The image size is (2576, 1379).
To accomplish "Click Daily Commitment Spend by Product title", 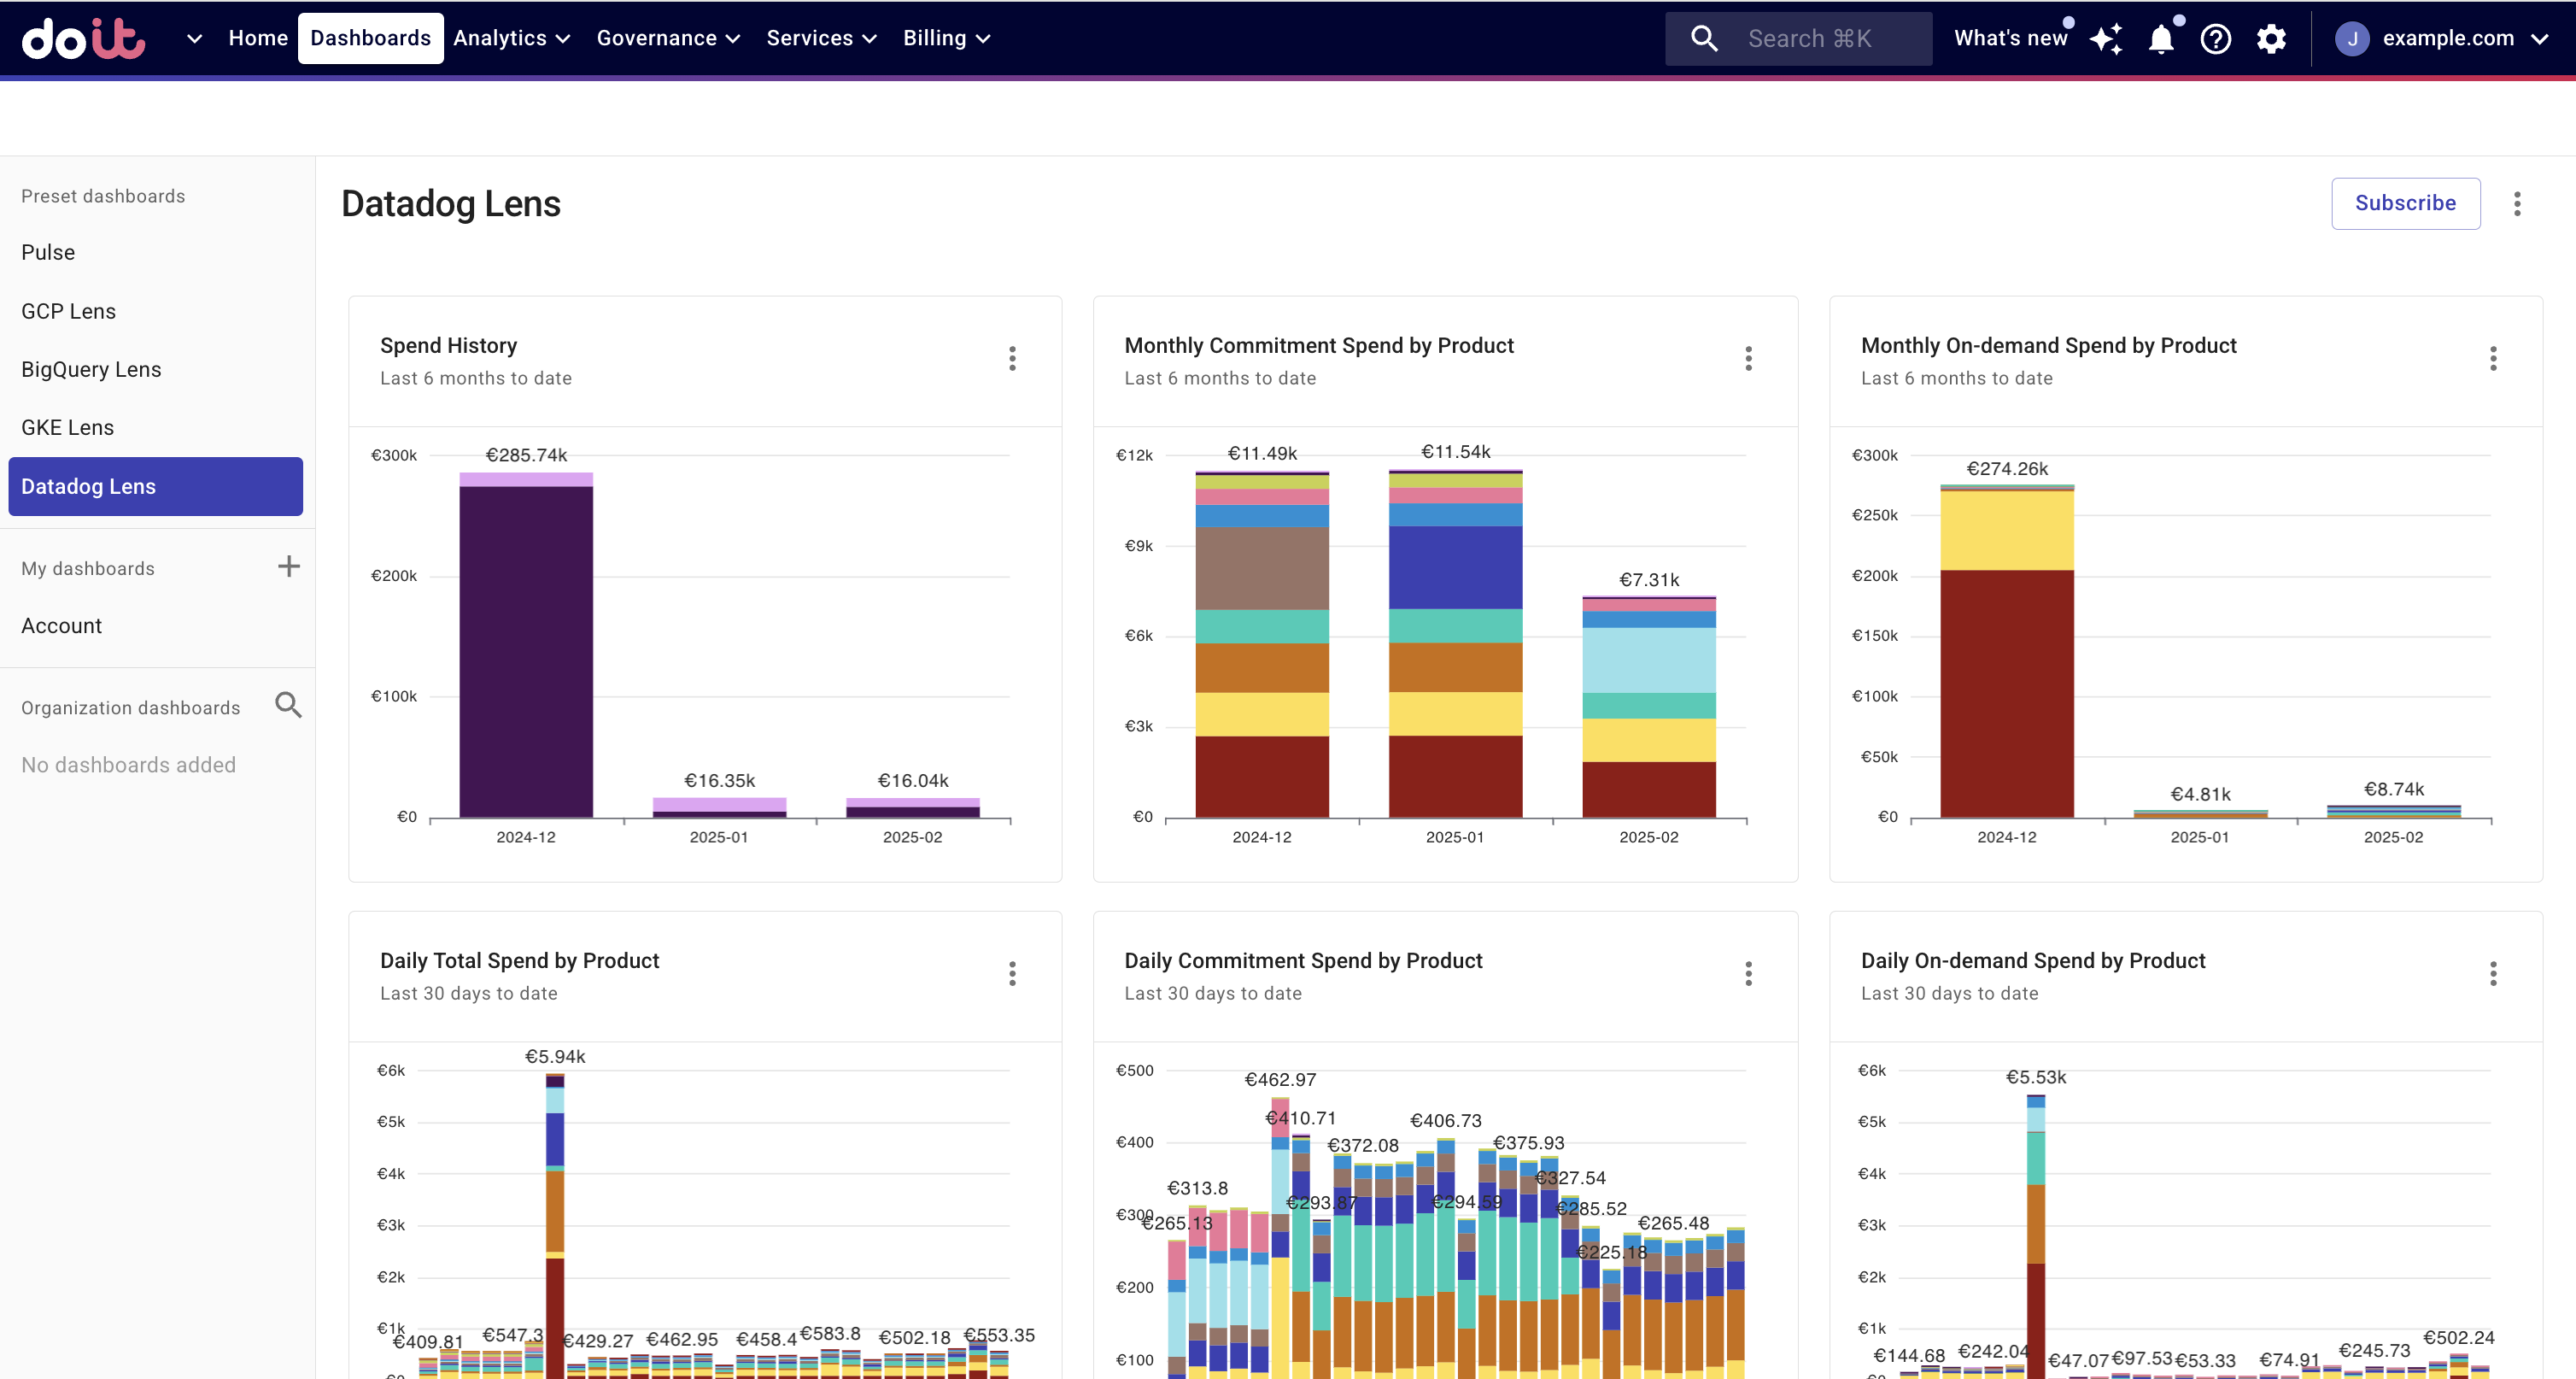I will [x=1303, y=961].
